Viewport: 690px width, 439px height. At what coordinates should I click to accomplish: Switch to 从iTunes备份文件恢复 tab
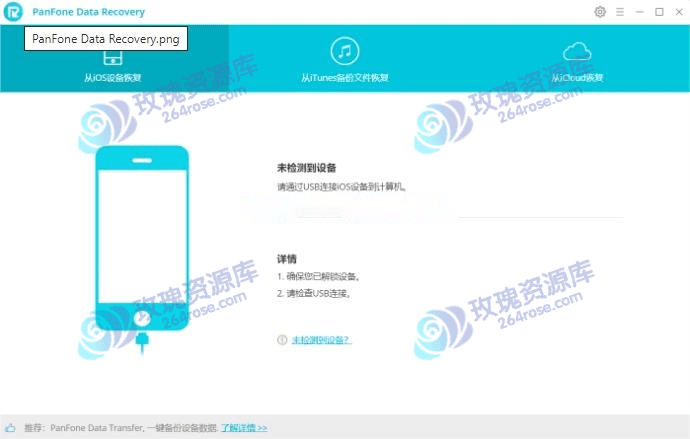[345, 59]
